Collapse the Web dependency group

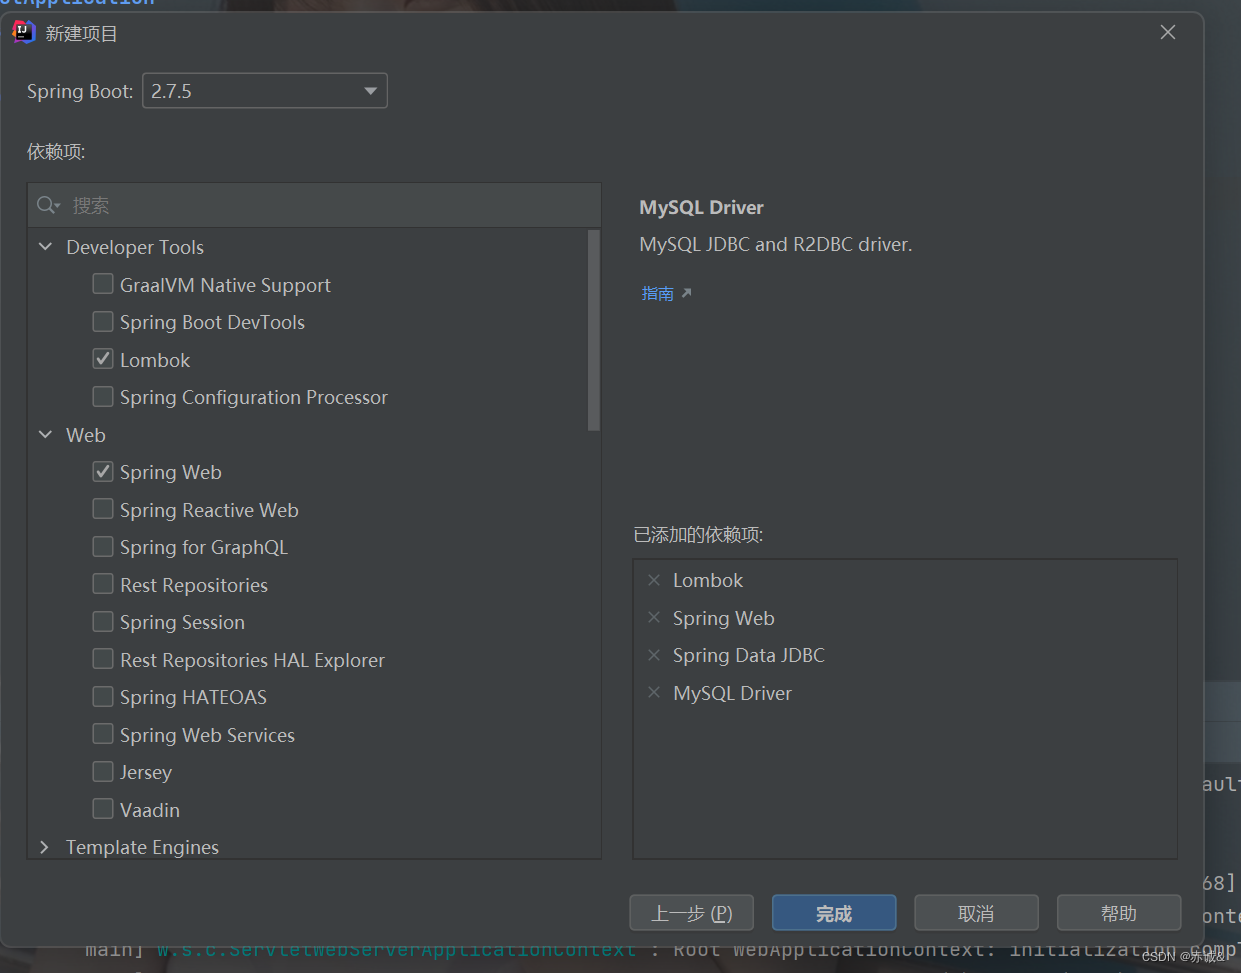(x=44, y=434)
